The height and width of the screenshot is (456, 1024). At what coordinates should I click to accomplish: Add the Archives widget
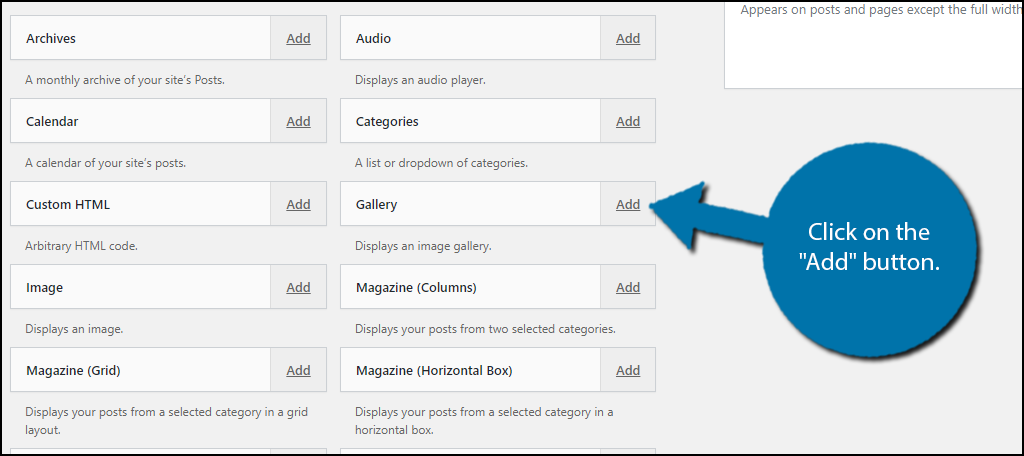(298, 39)
